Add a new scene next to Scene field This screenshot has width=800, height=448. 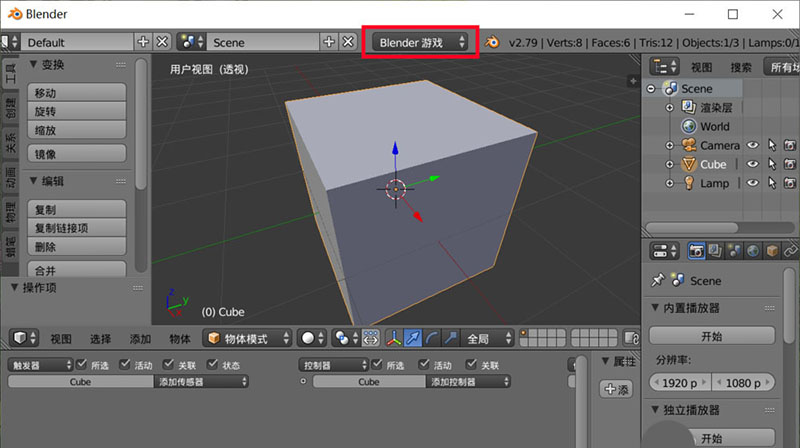[329, 42]
